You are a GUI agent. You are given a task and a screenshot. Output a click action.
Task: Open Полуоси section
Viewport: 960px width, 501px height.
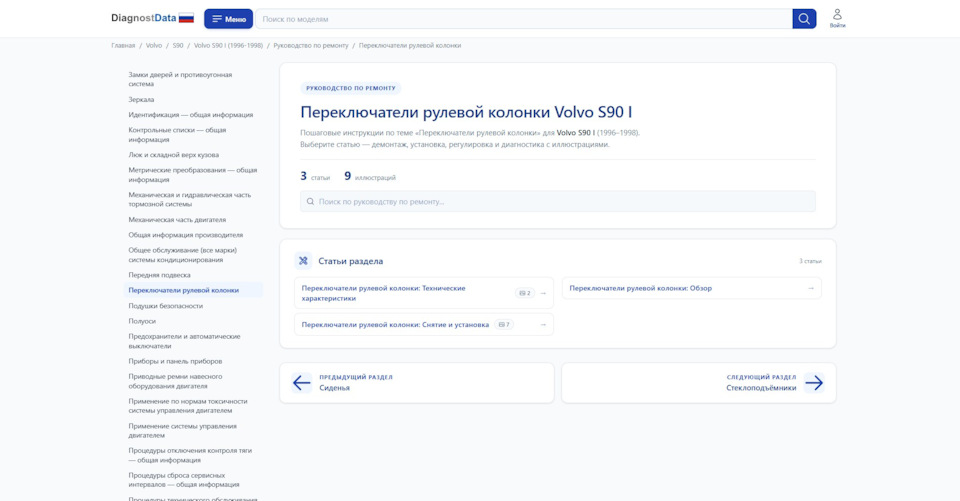click(x=193, y=321)
